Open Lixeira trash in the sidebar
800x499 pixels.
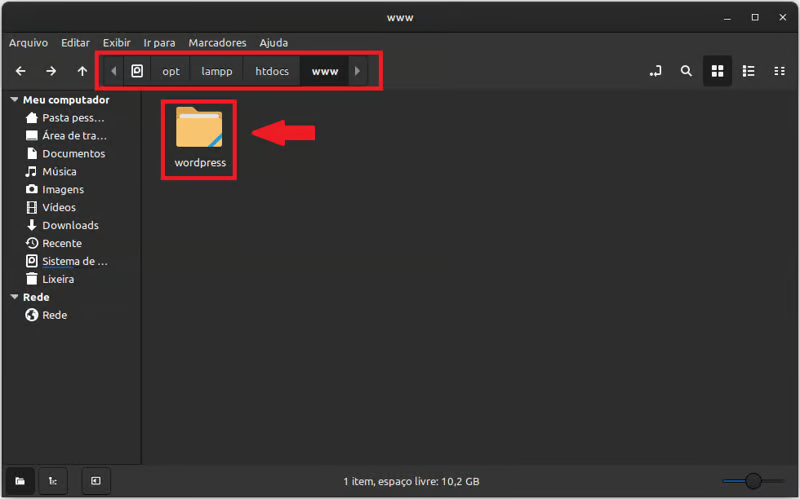click(50, 279)
